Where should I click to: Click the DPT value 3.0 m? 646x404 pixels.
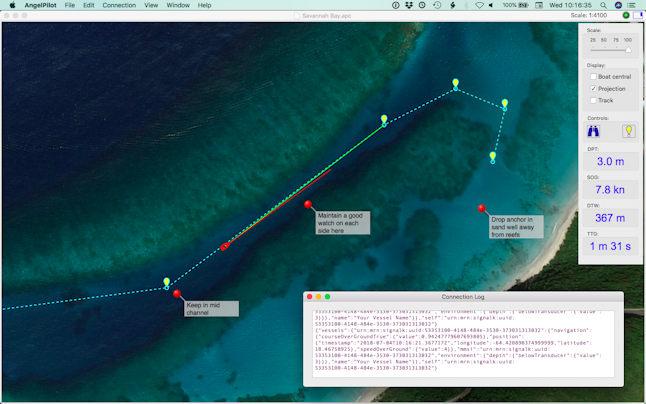click(610, 161)
